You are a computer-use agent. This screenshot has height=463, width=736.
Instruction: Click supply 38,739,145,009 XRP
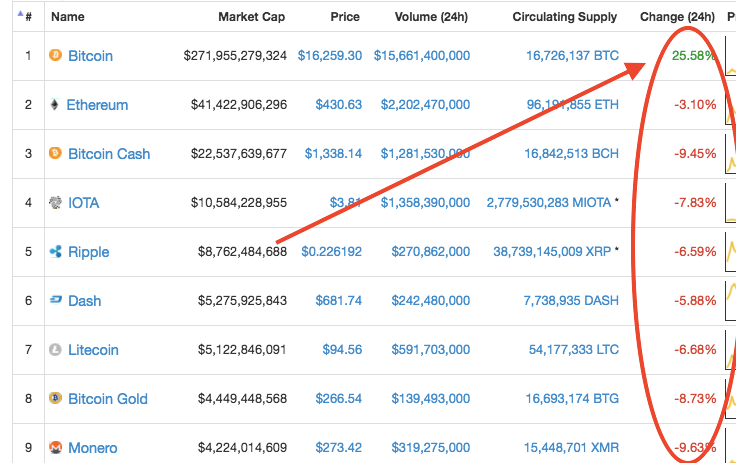(552, 252)
